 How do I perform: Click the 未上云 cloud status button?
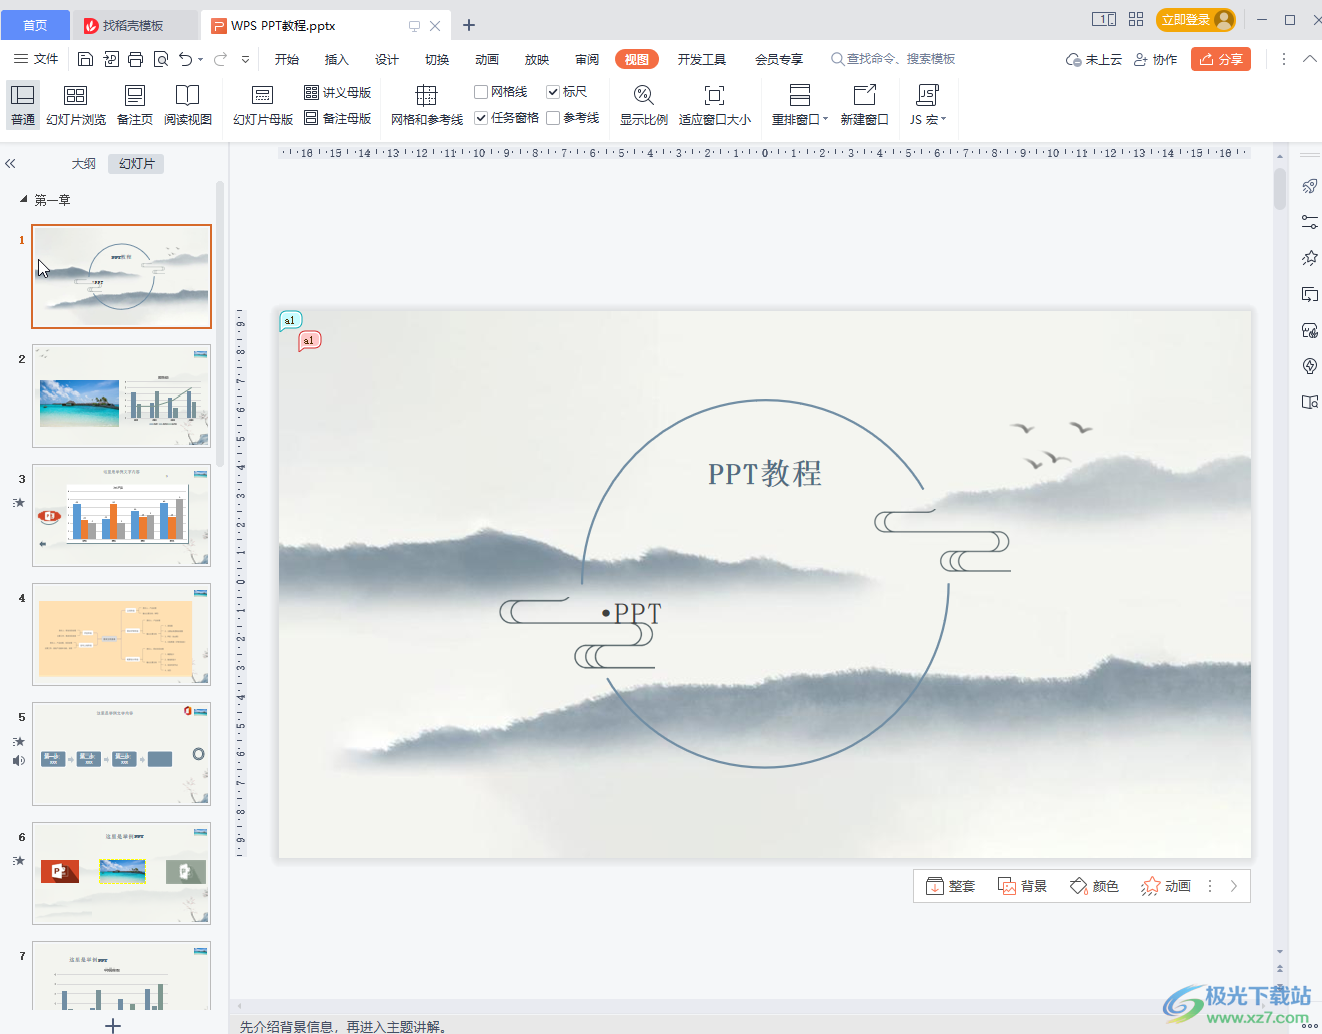coord(1094,59)
